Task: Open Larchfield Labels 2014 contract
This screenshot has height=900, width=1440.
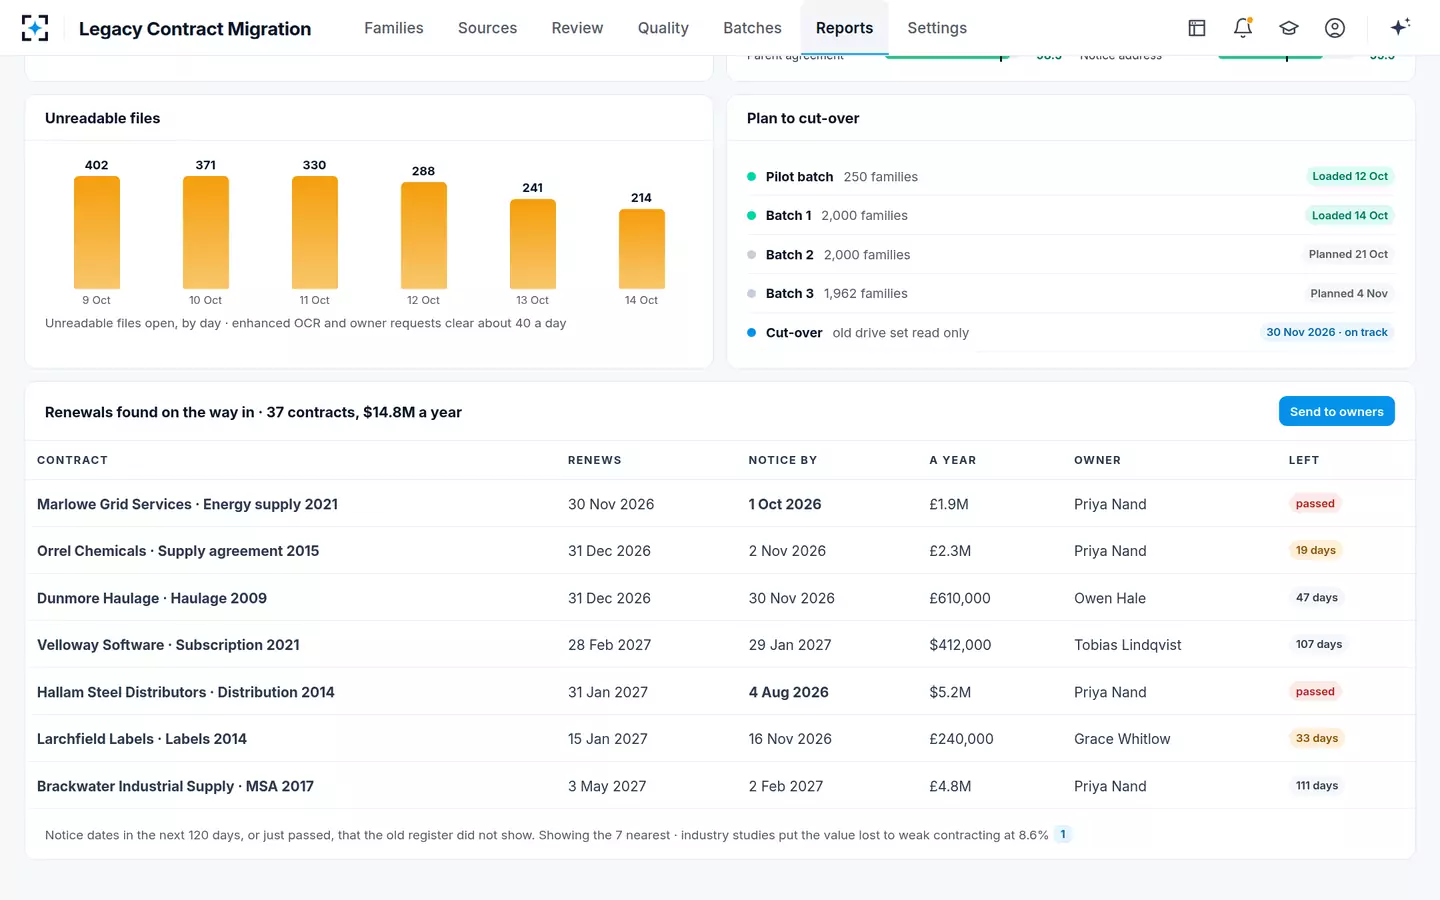Action: 720,739
